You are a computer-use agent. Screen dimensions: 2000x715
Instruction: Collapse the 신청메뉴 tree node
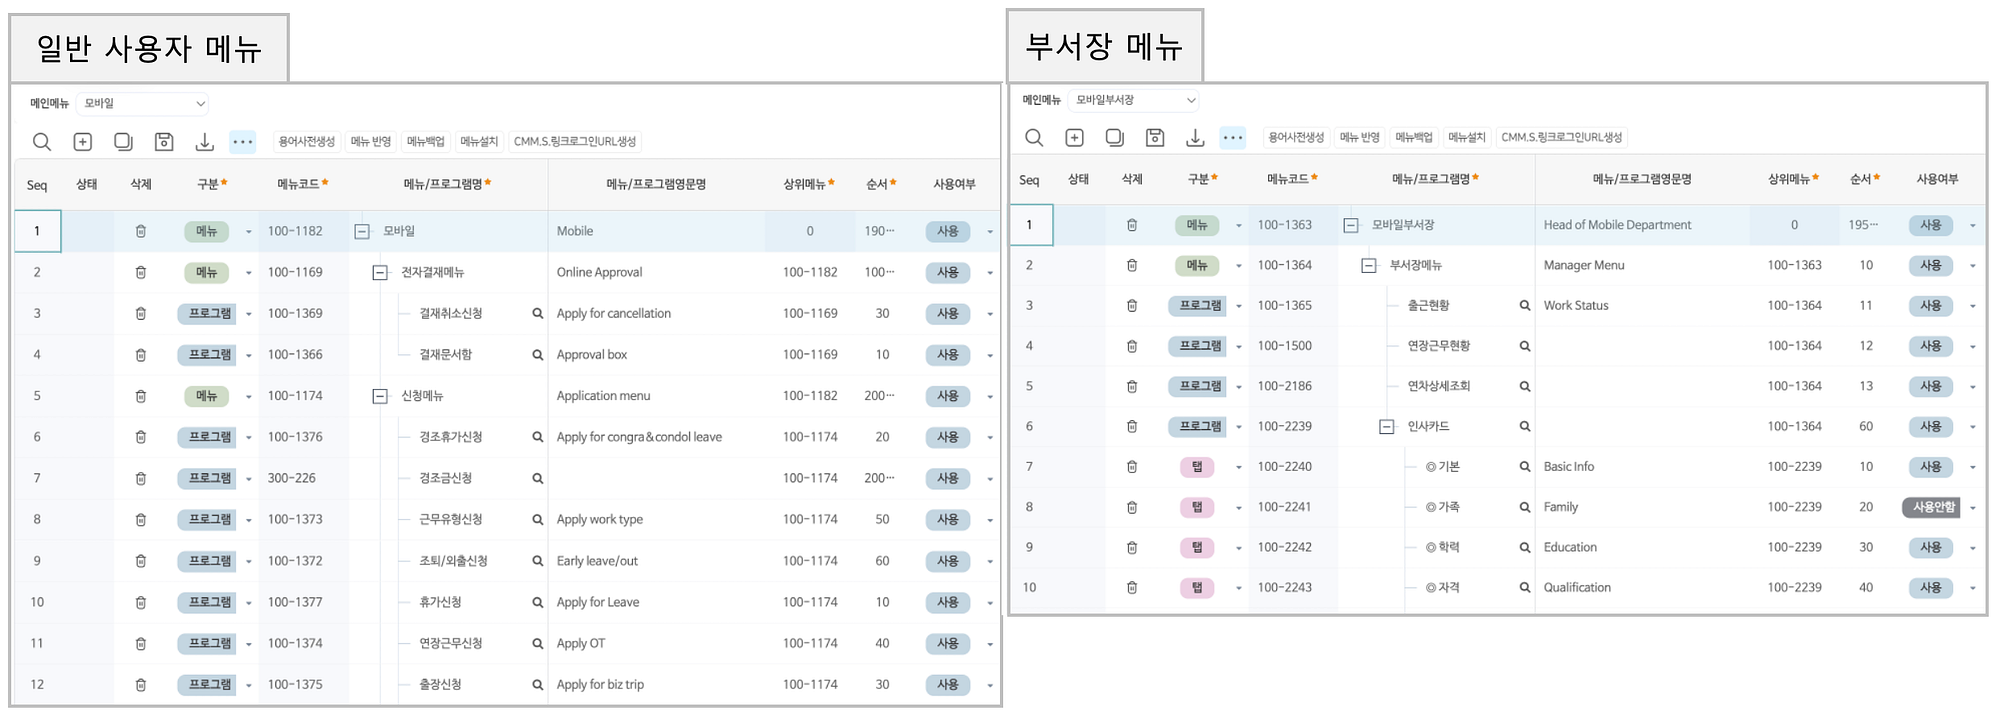pos(380,396)
